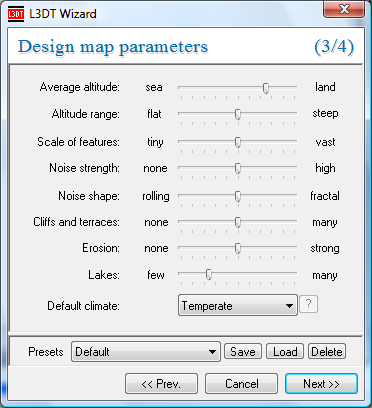This screenshot has height=408, width=372.
Task: Click the Erosion slider handle
Action: tap(238, 248)
